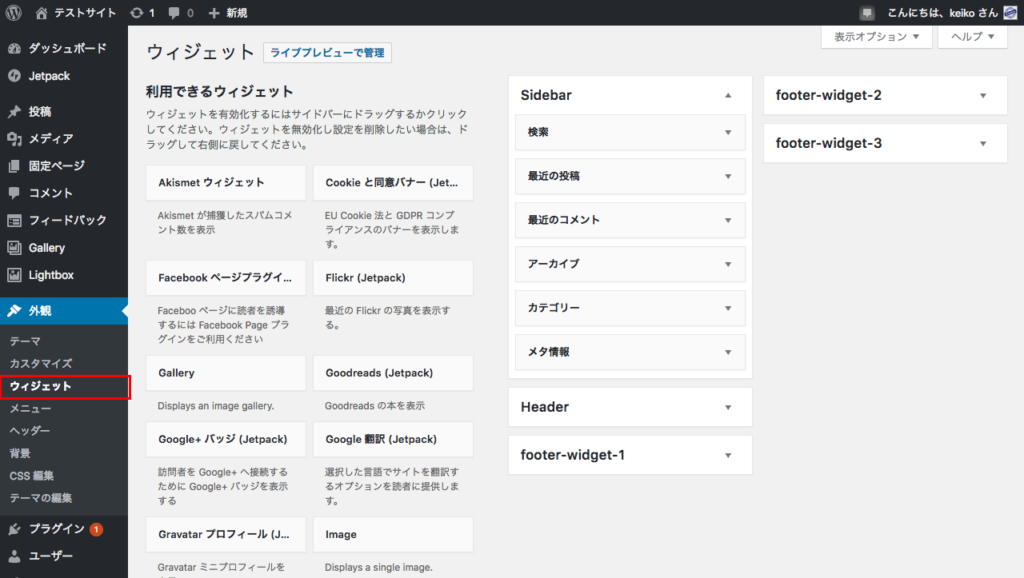Open メニュー in the 外観 submenu

click(x=30, y=408)
